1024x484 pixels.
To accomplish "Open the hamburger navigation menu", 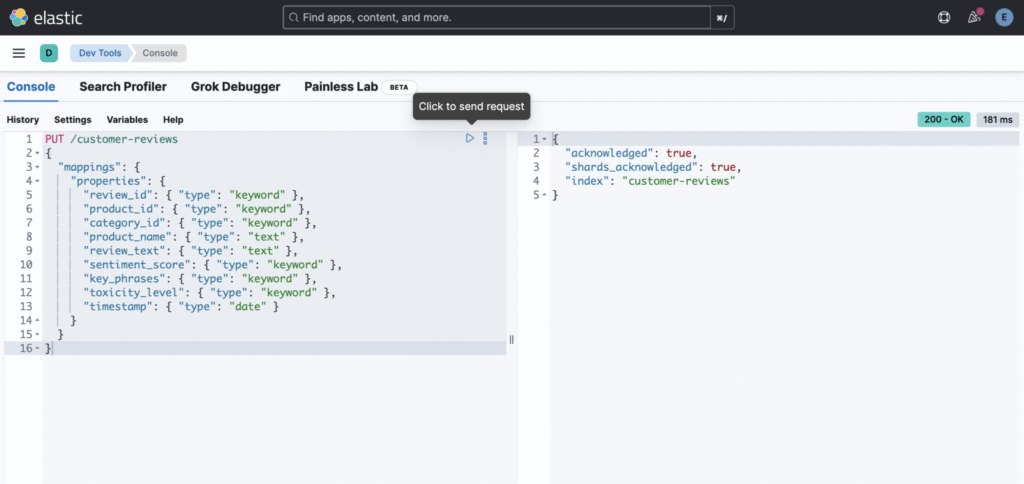I will click(x=19, y=53).
